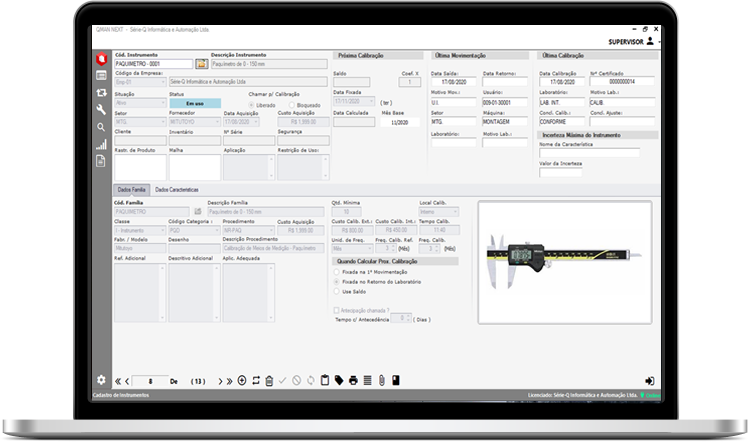The width and height of the screenshot is (749, 442).
Task: Click the paperclip attachment icon
Action: tap(382, 381)
